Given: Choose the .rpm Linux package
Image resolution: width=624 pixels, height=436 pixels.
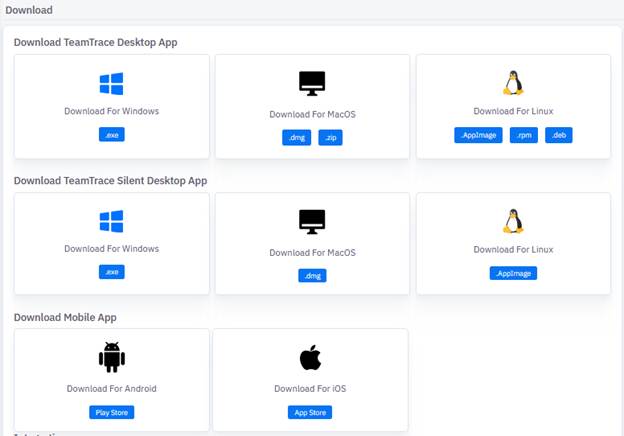Looking at the screenshot, I should (524, 135).
